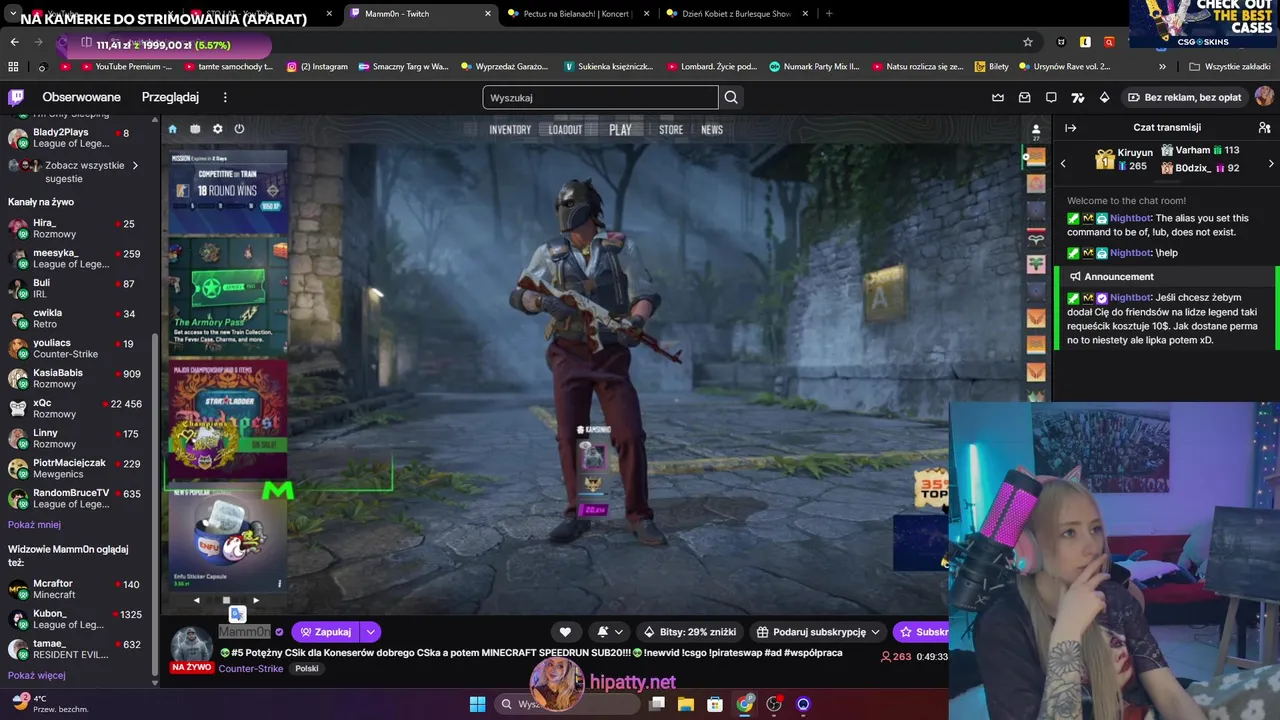Open Mcraftor Minecraft channel
The width and height of the screenshot is (1280, 720).
(x=75, y=589)
